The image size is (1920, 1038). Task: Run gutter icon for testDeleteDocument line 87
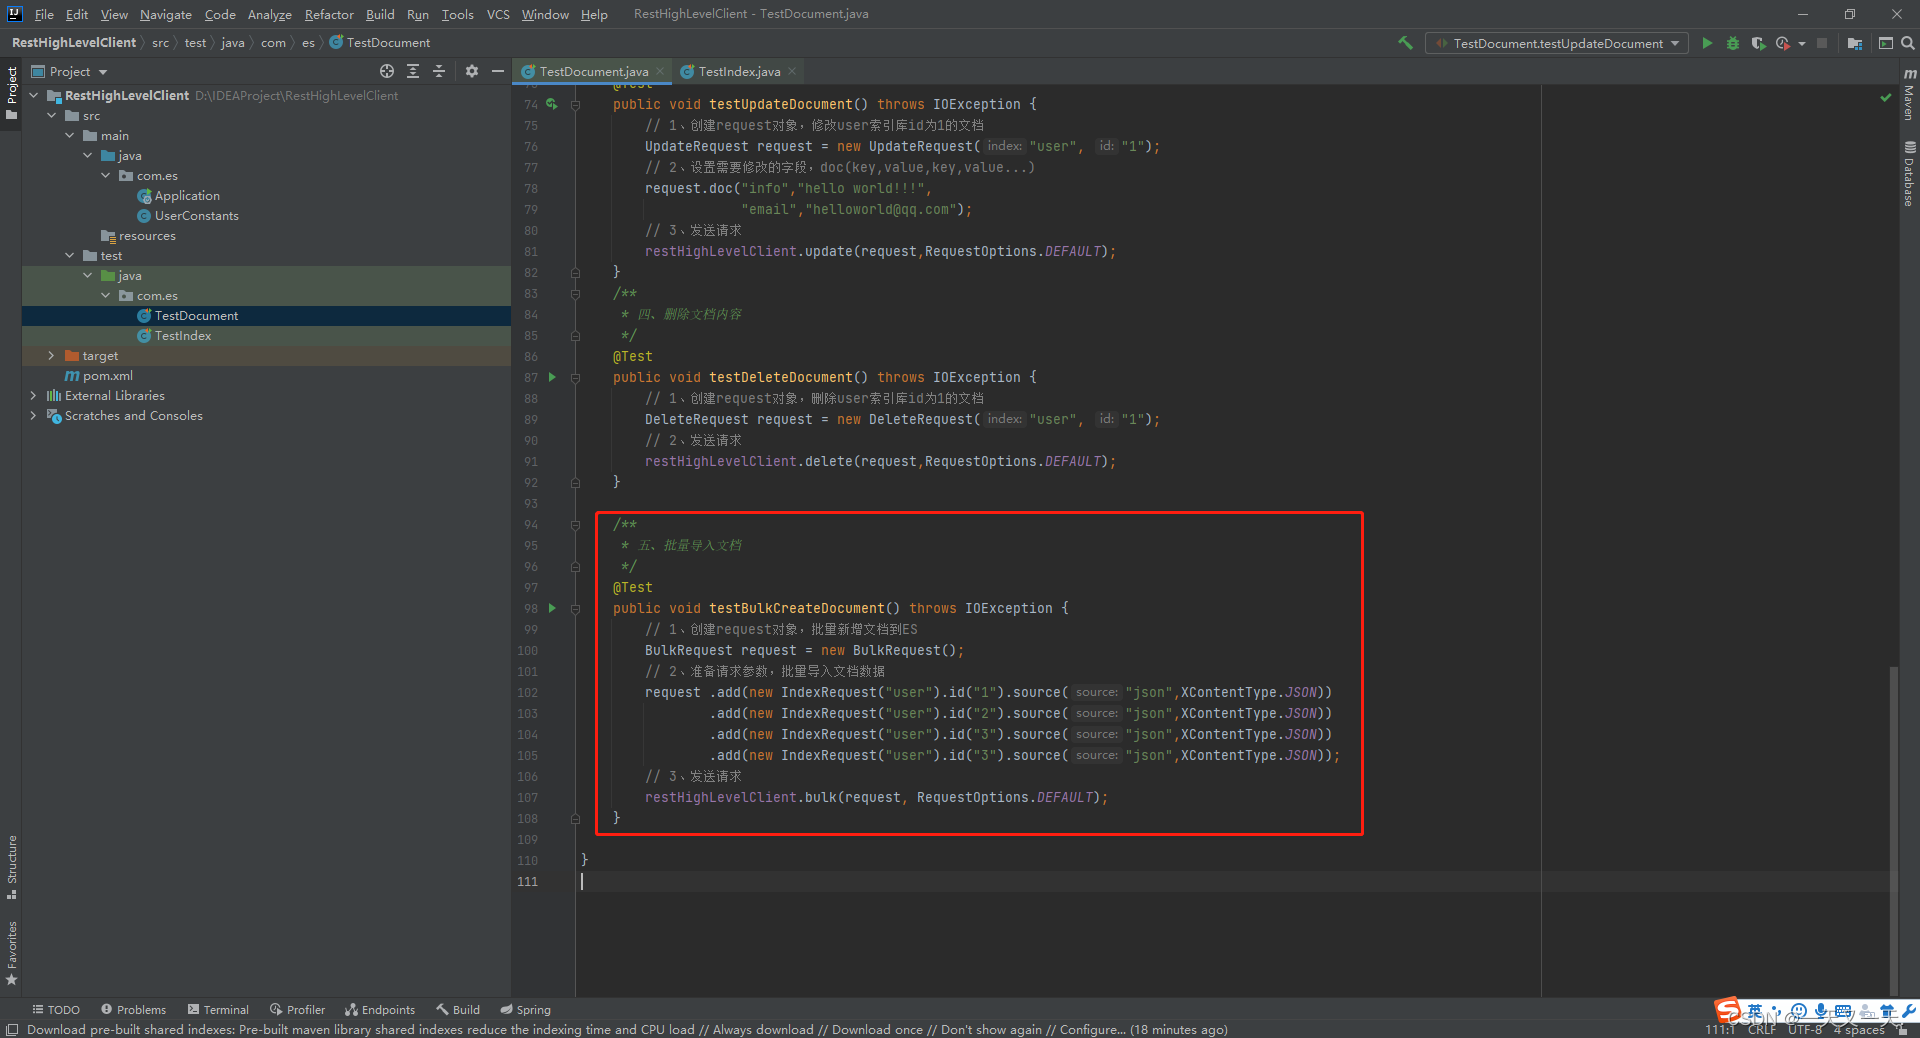[x=552, y=377]
